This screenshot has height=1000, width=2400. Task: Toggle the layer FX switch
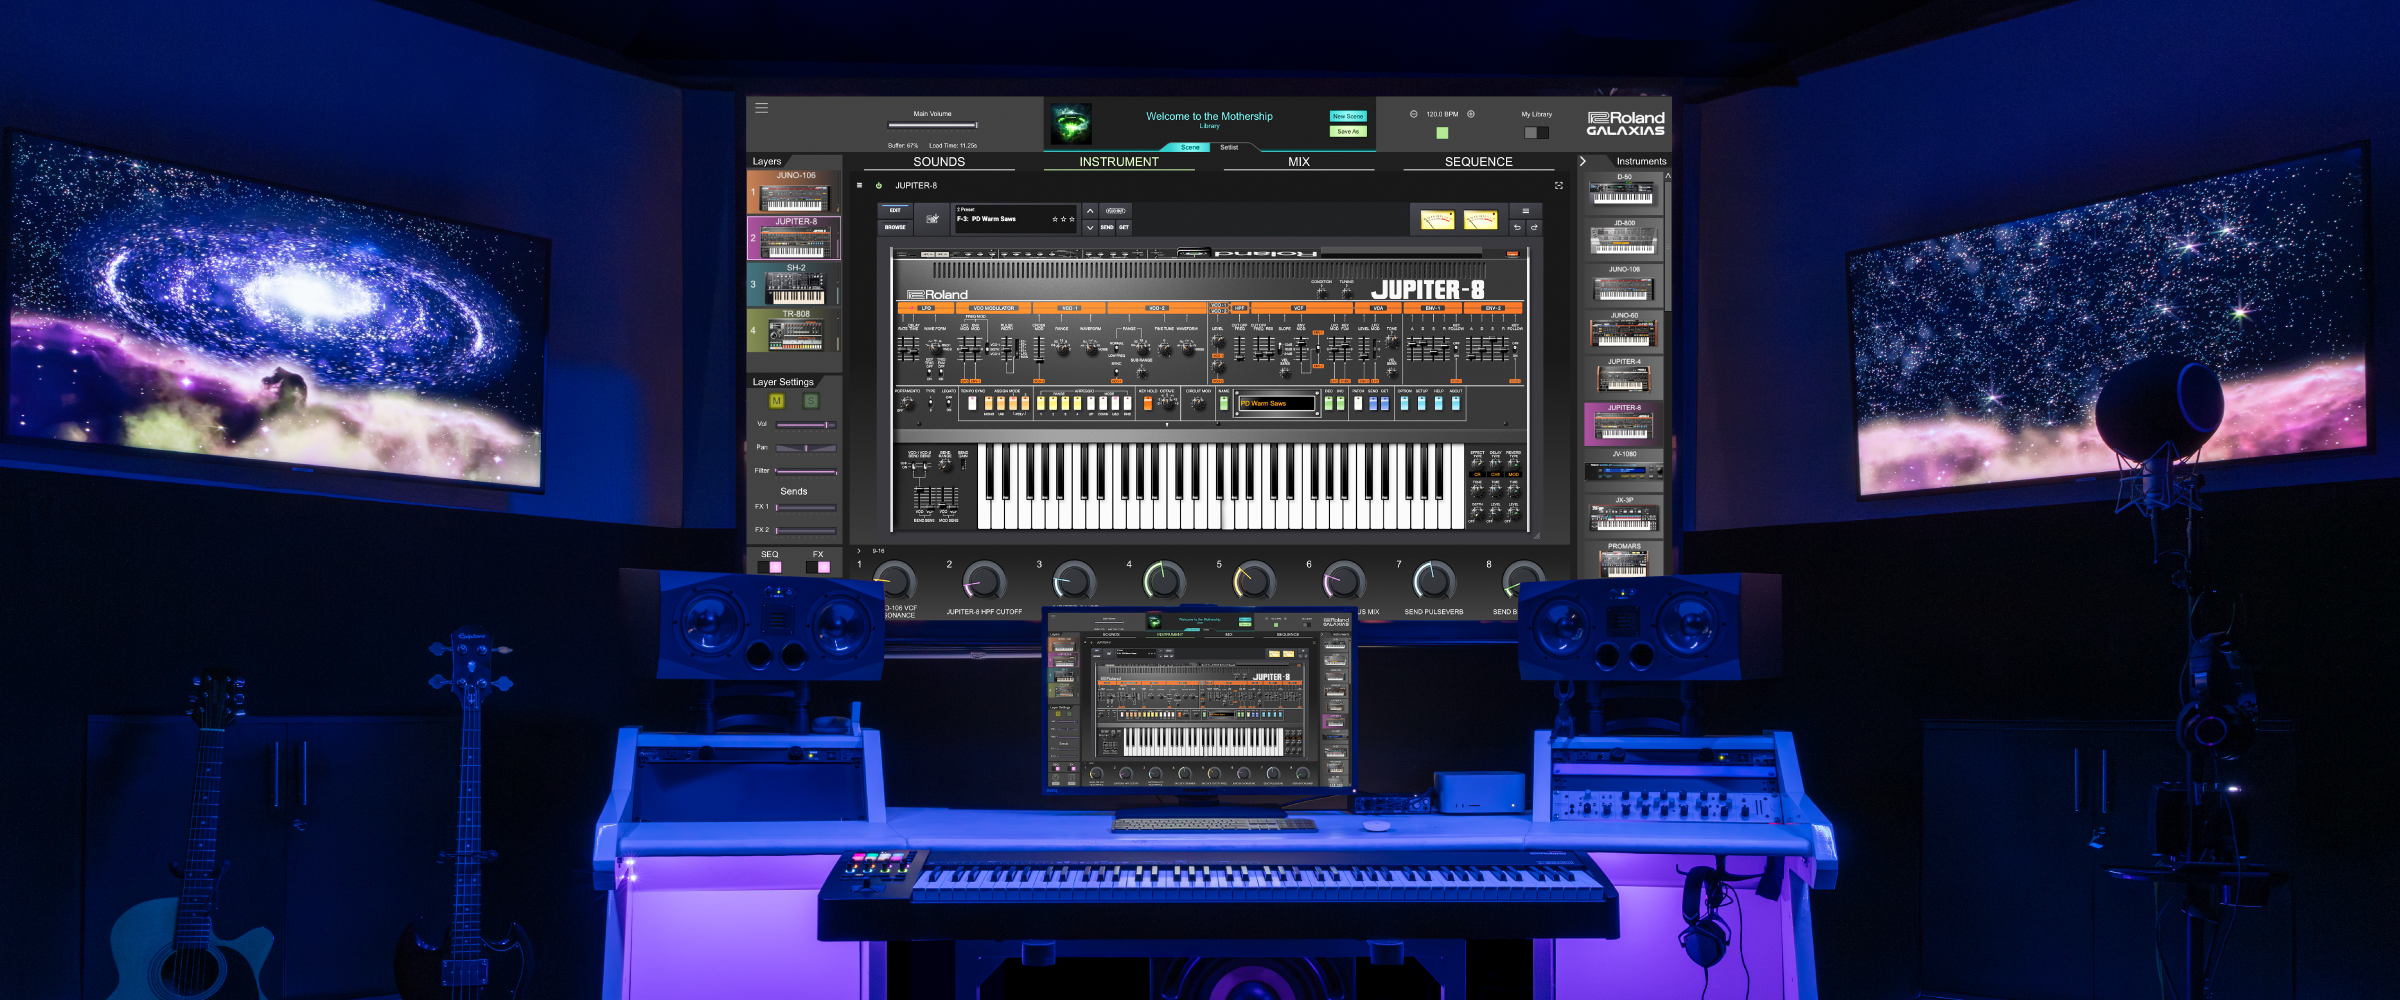click(818, 567)
